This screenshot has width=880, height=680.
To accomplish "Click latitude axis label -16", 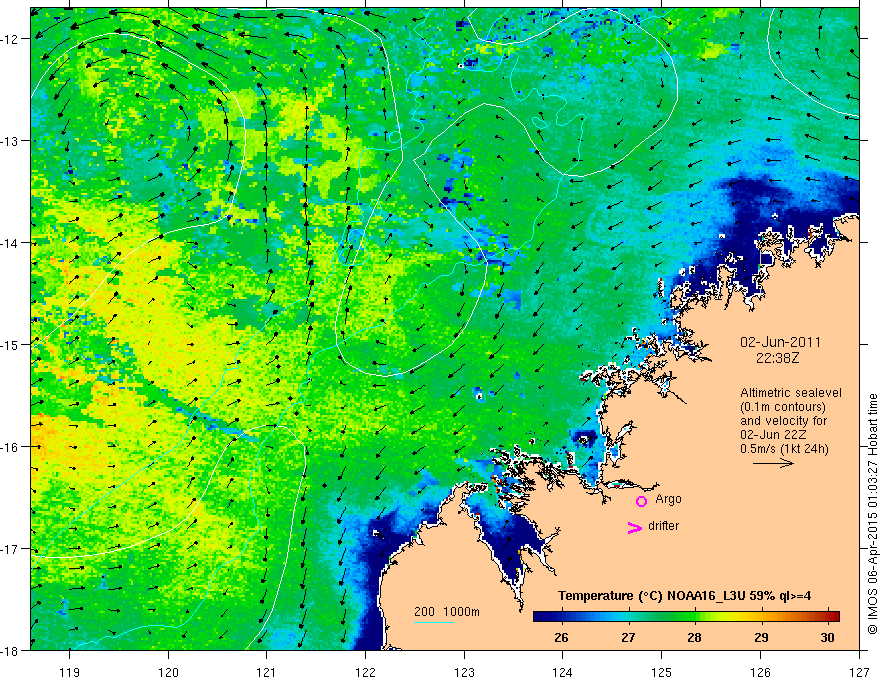I will 10,447.
